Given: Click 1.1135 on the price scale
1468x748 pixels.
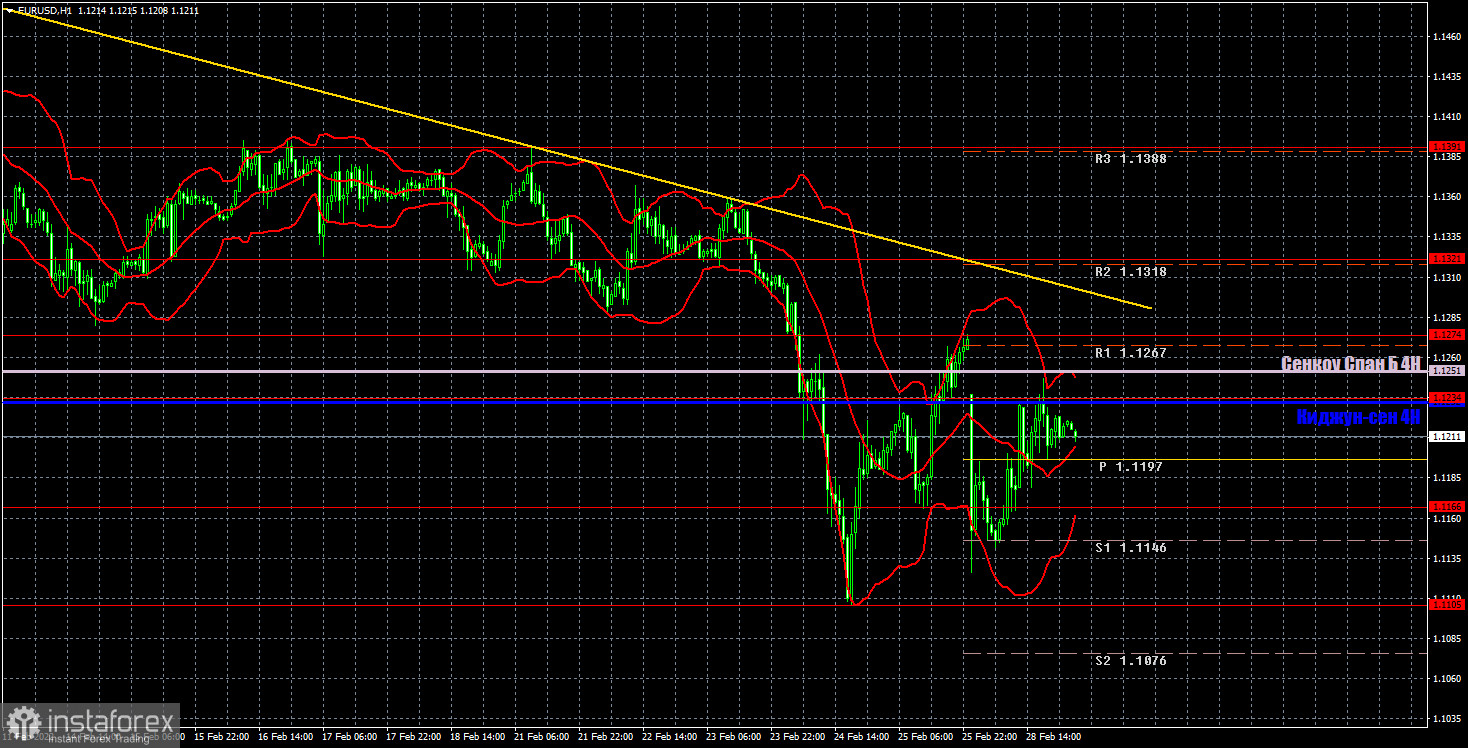Looking at the screenshot, I should point(1448,559).
